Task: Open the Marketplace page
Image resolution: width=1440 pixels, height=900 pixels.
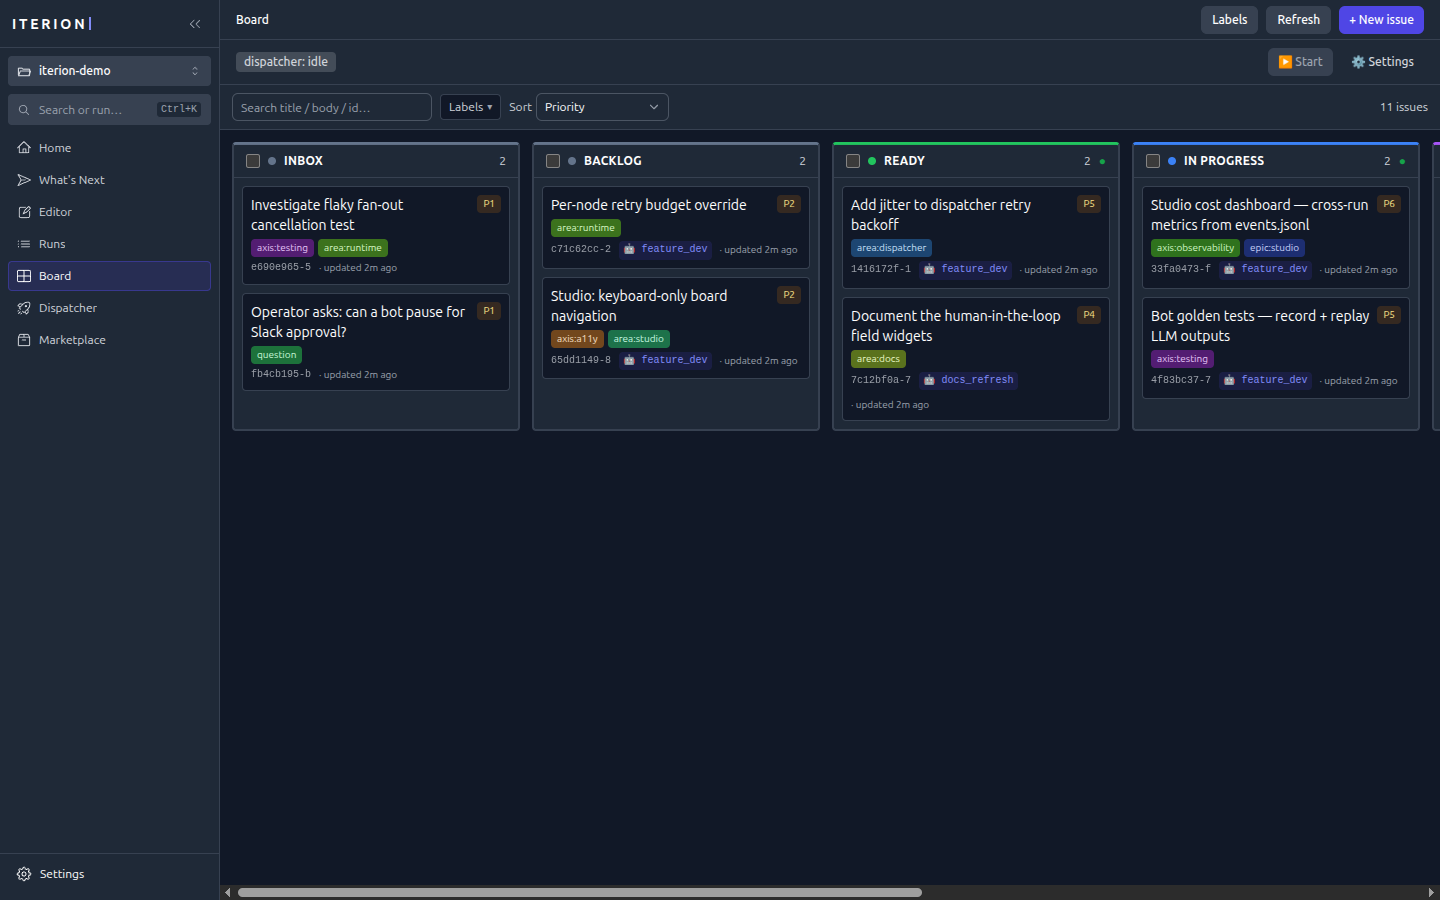Action: pyautogui.click(x=109, y=340)
